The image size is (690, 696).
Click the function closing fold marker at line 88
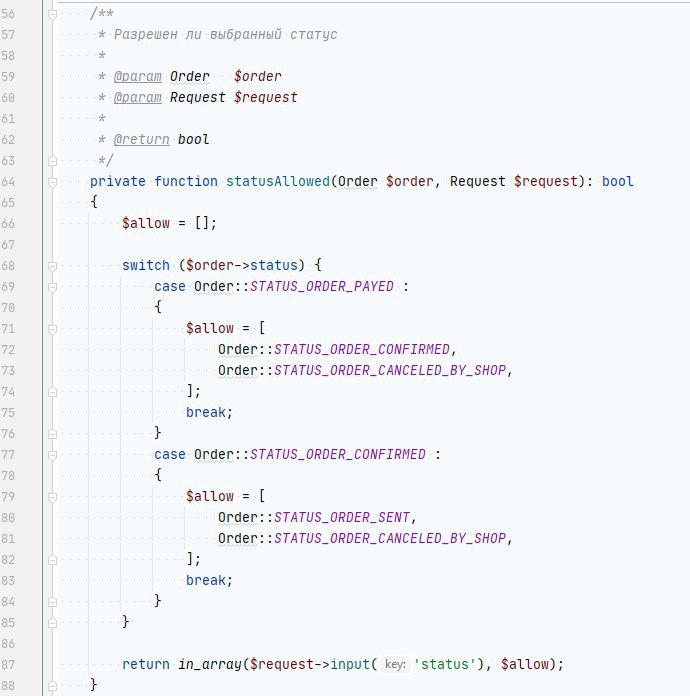click(52, 686)
